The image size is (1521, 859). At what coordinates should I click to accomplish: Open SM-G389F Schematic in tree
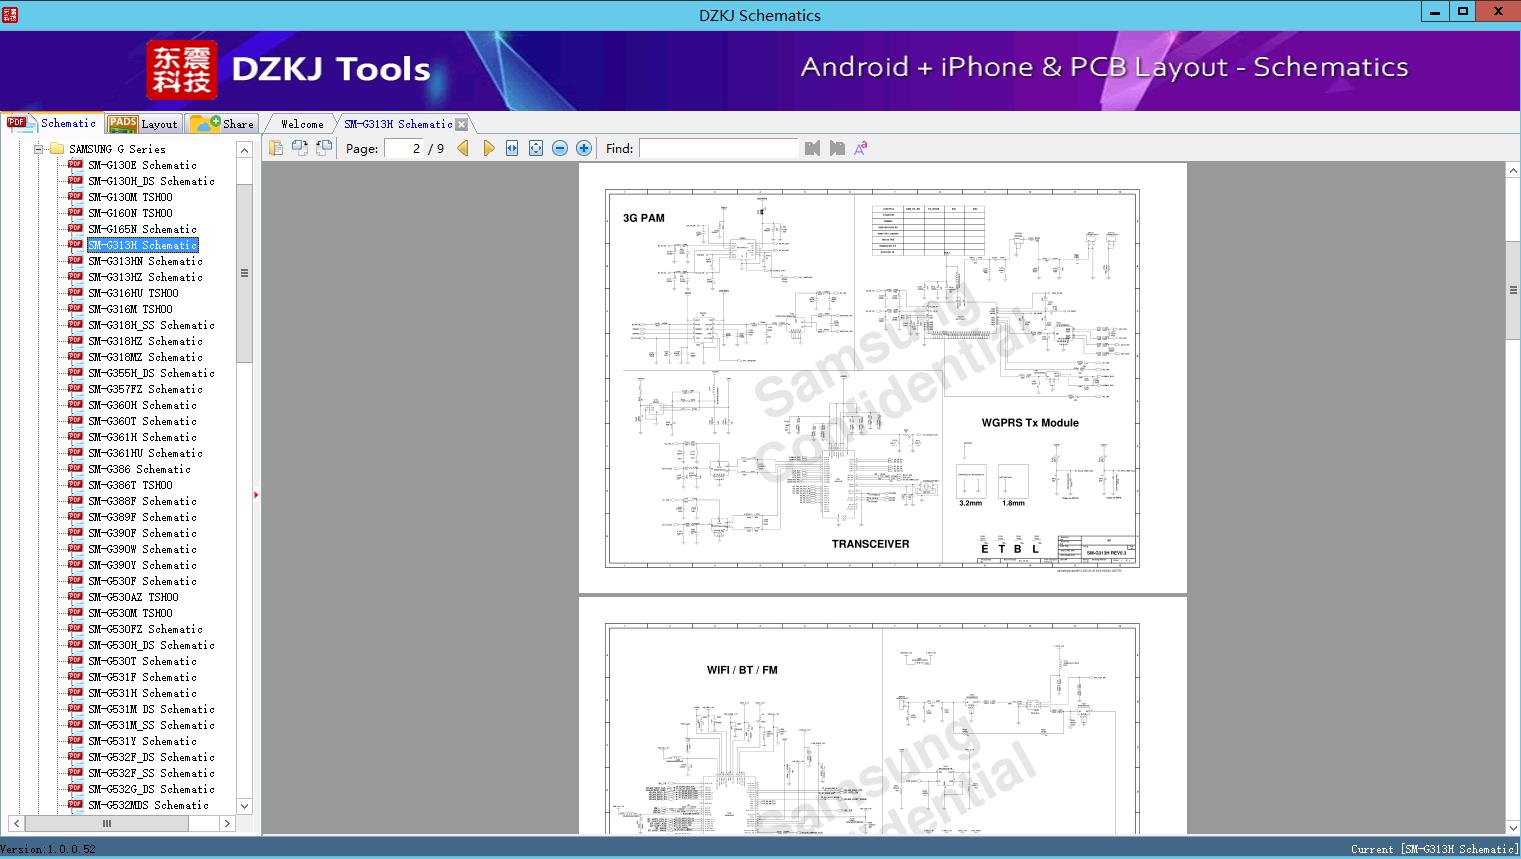[142, 517]
